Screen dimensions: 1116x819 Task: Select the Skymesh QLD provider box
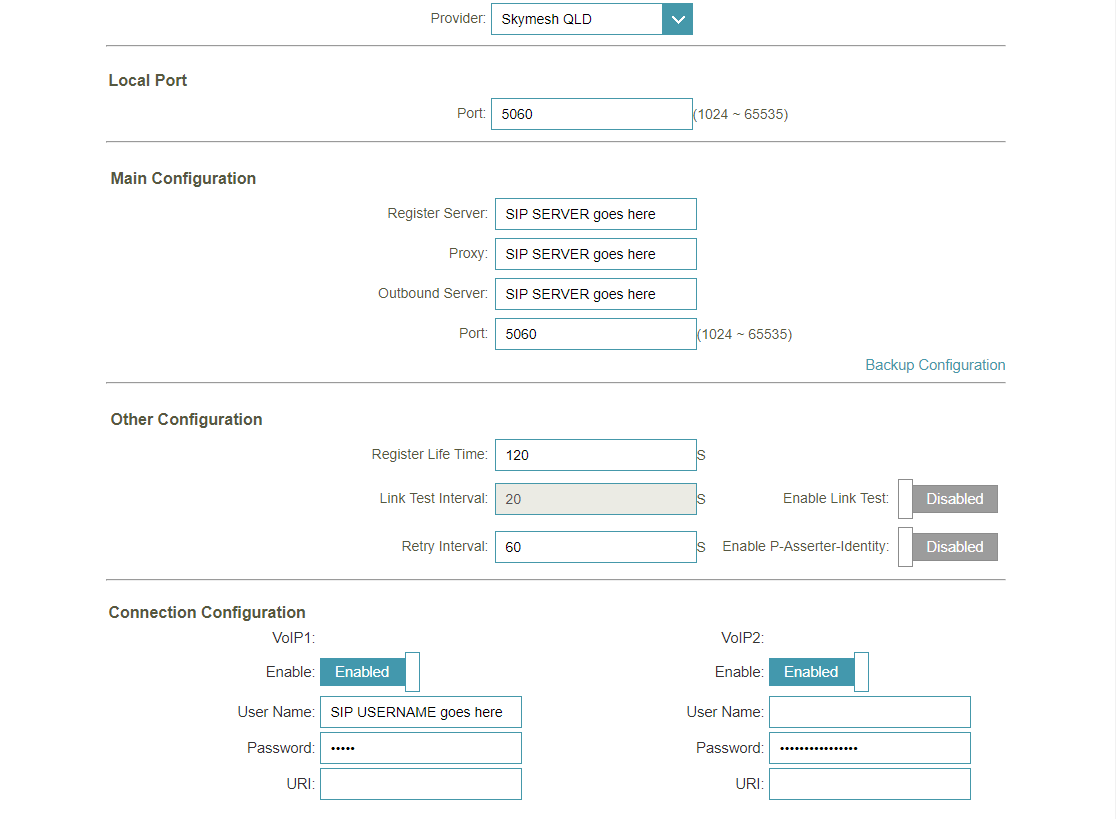[576, 19]
